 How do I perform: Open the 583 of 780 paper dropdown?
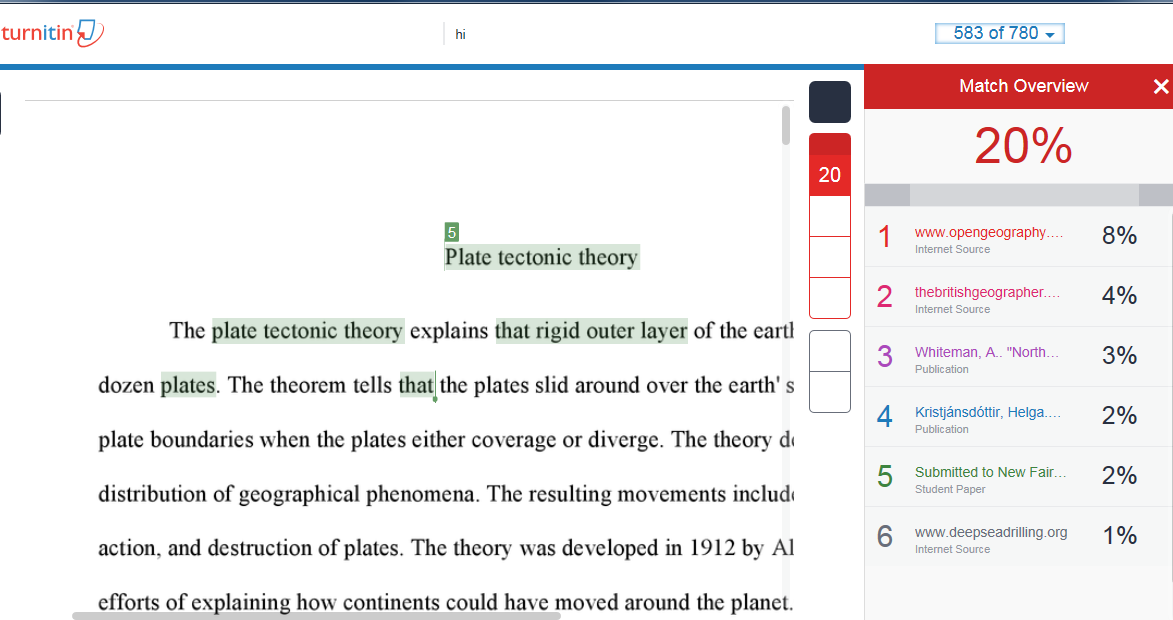click(x=999, y=34)
